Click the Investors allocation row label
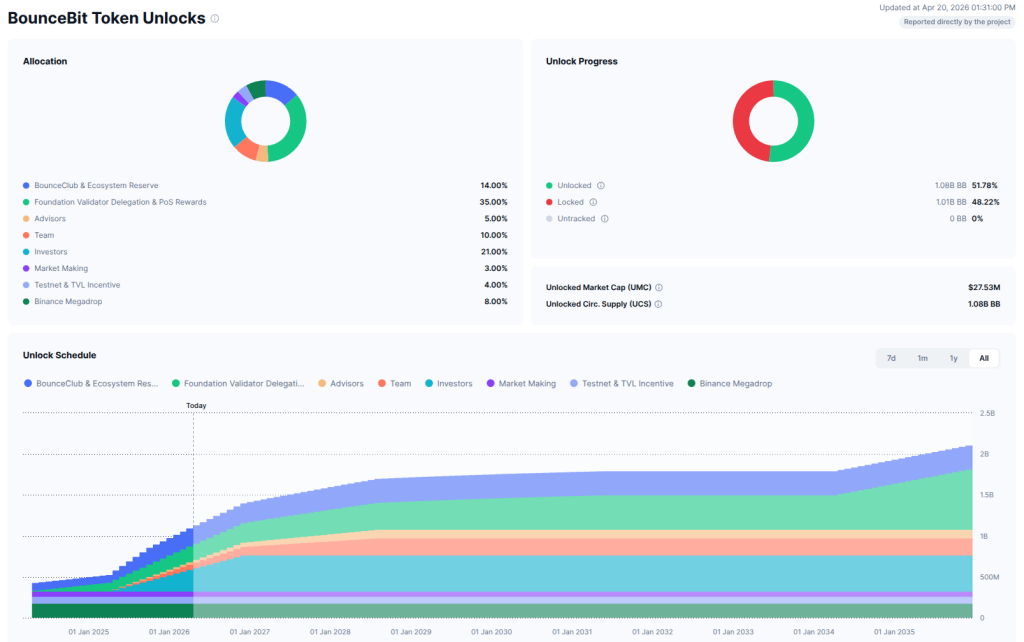The width and height of the screenshot is (1024, 642). pos(50,252)
